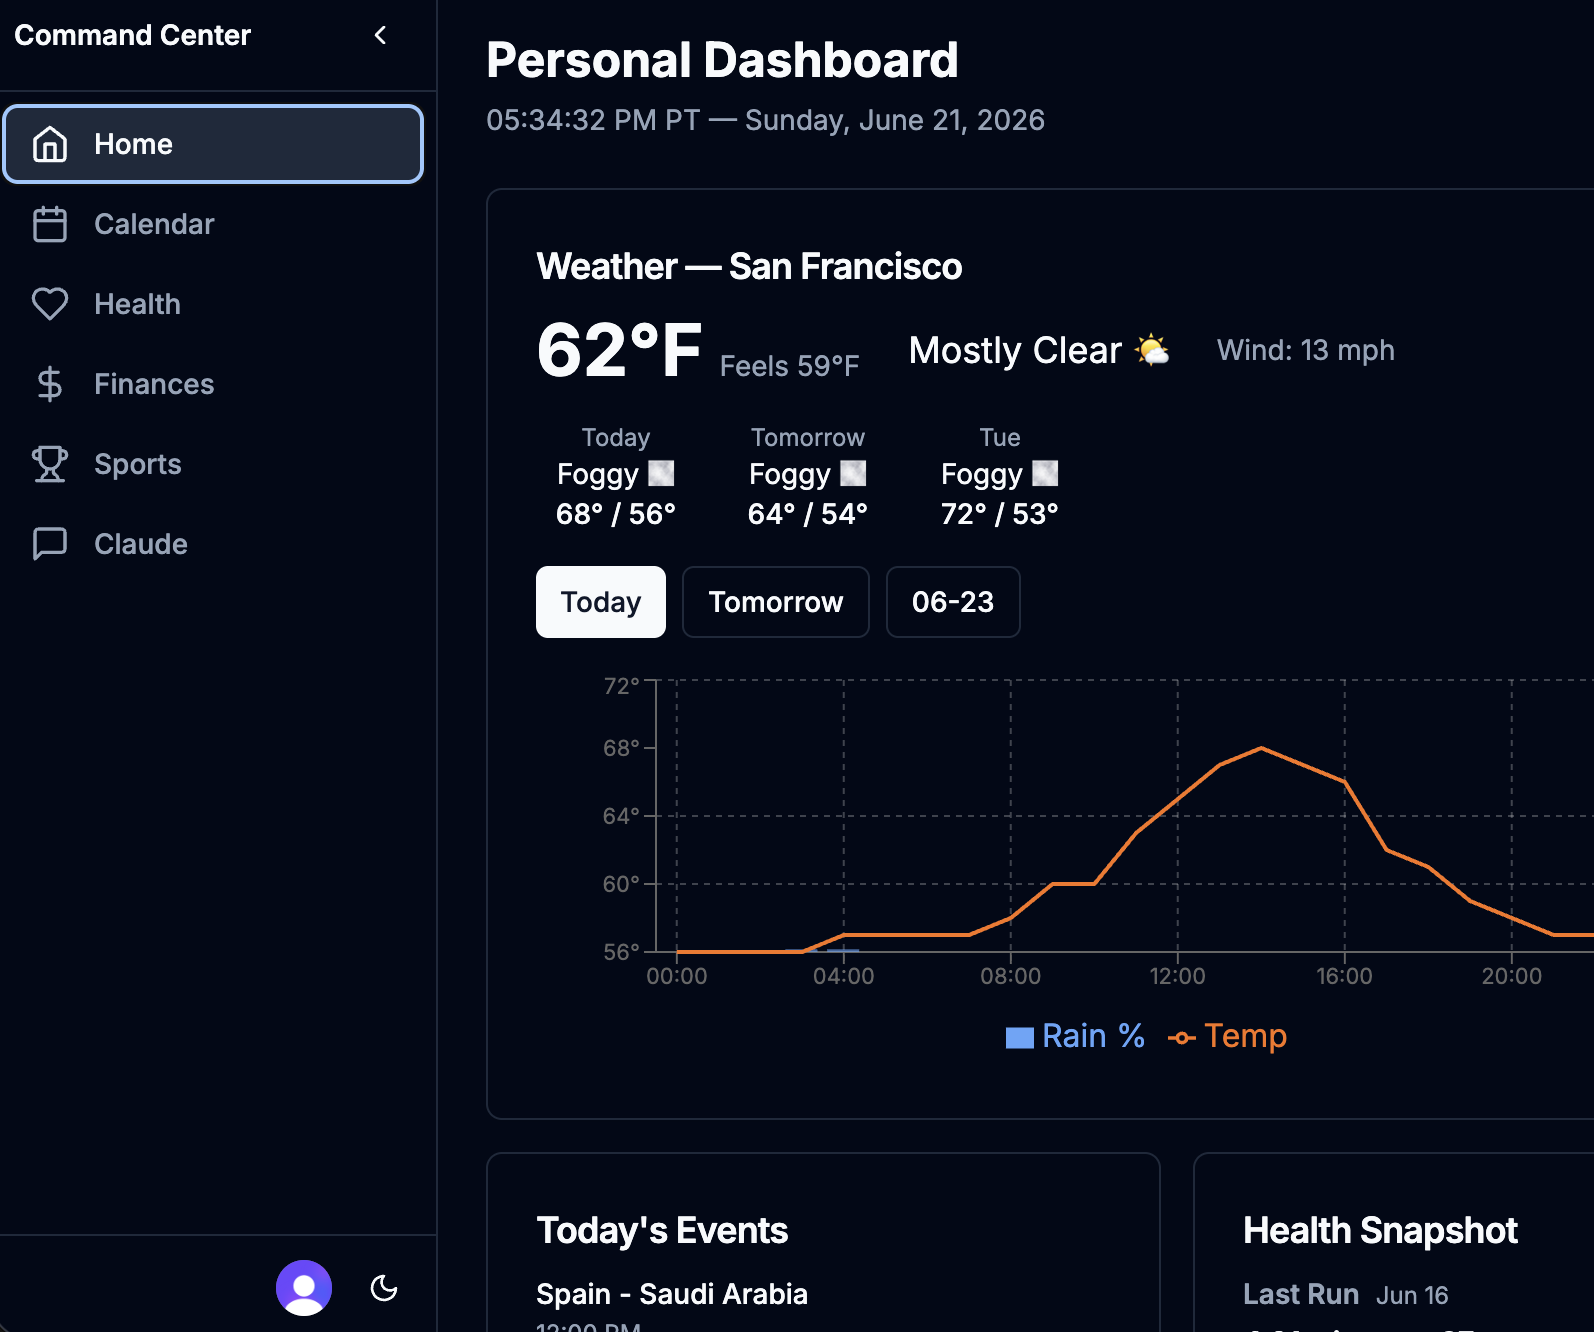The image size is (1594, 1332).
Task: Click the Finances dollar sign icon
Action: pos(50,384)
